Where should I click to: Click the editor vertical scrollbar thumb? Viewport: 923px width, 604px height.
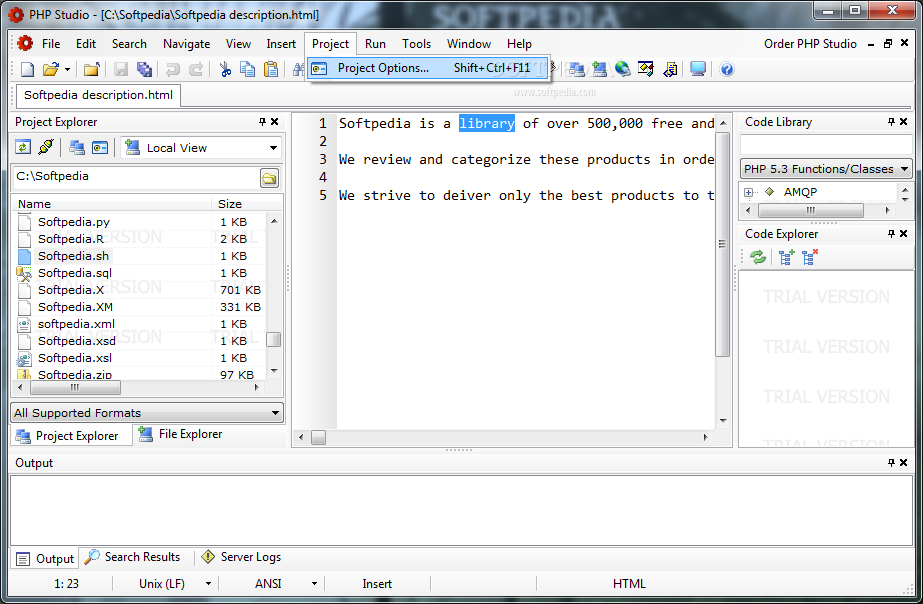click(x=722, y=244)
